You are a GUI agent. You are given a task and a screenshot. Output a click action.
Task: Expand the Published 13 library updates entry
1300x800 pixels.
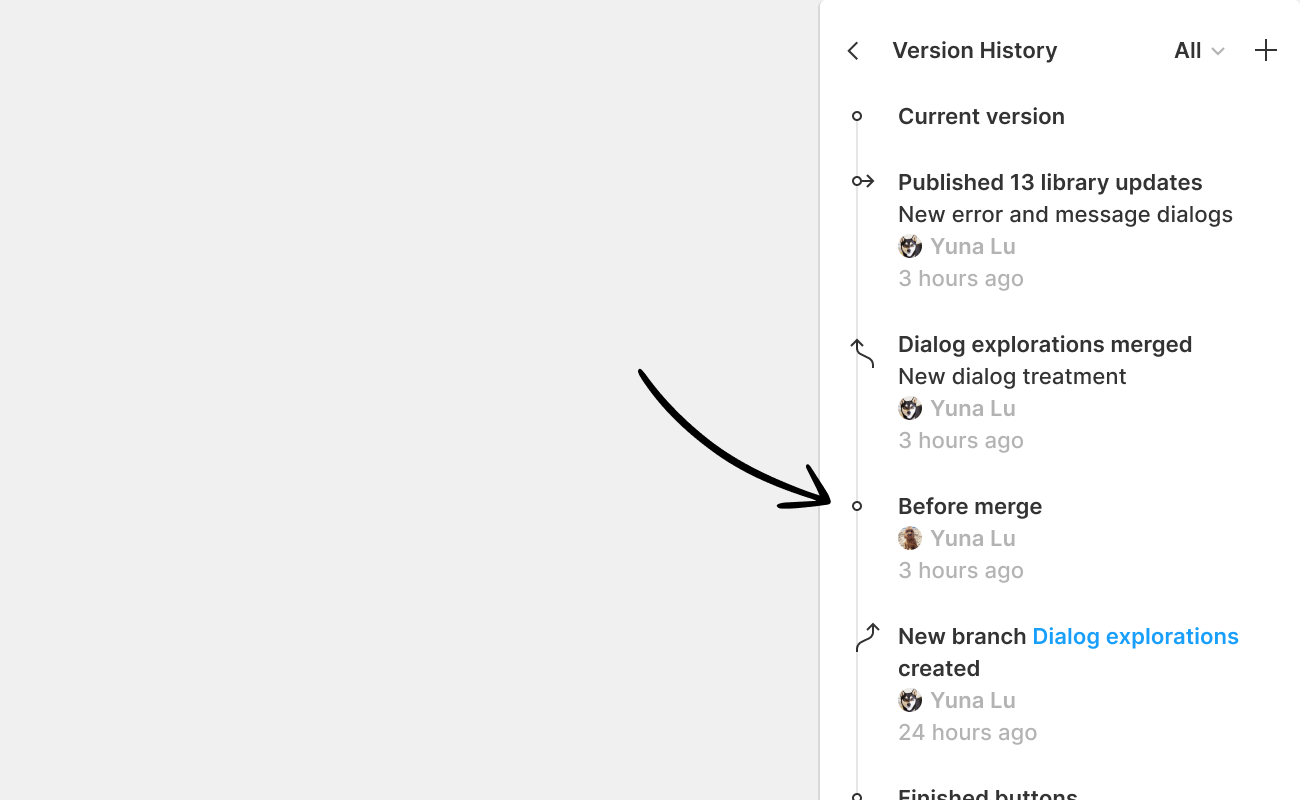point(1050,182)
